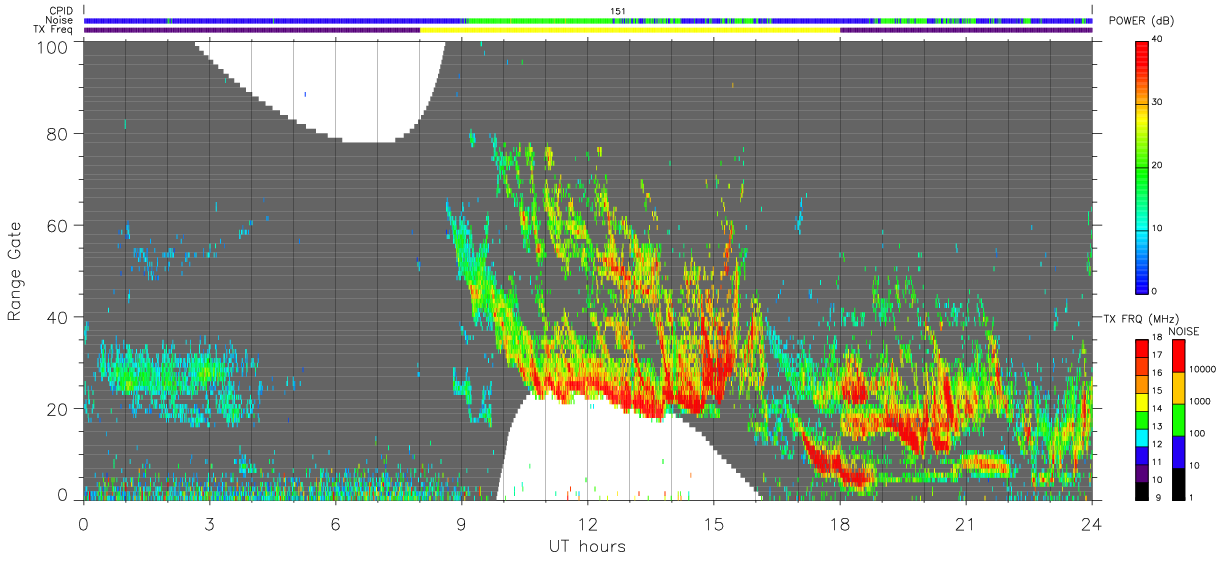Click the TX frequency color scale bar
This screenshot has height=567, width=1228.
click(x=1142, y=419)
